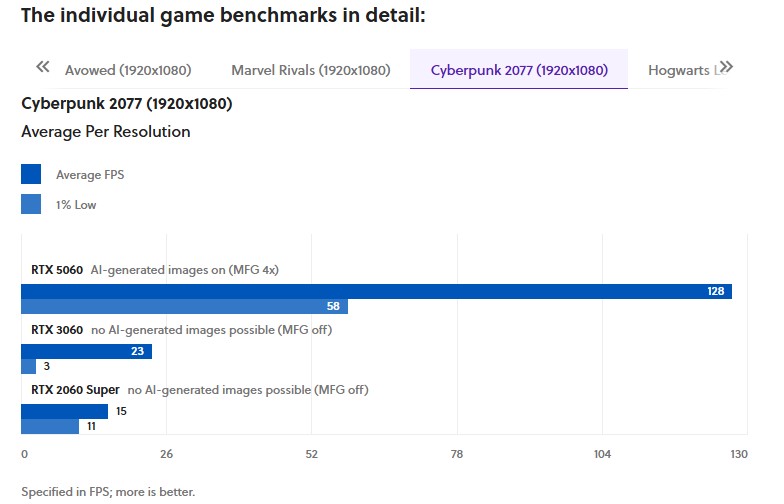Click 'The individual game benchmarks in detail:' heading
Image resolution: width=784 pixels, height=504 pixels.
click(x=223, y=15)
